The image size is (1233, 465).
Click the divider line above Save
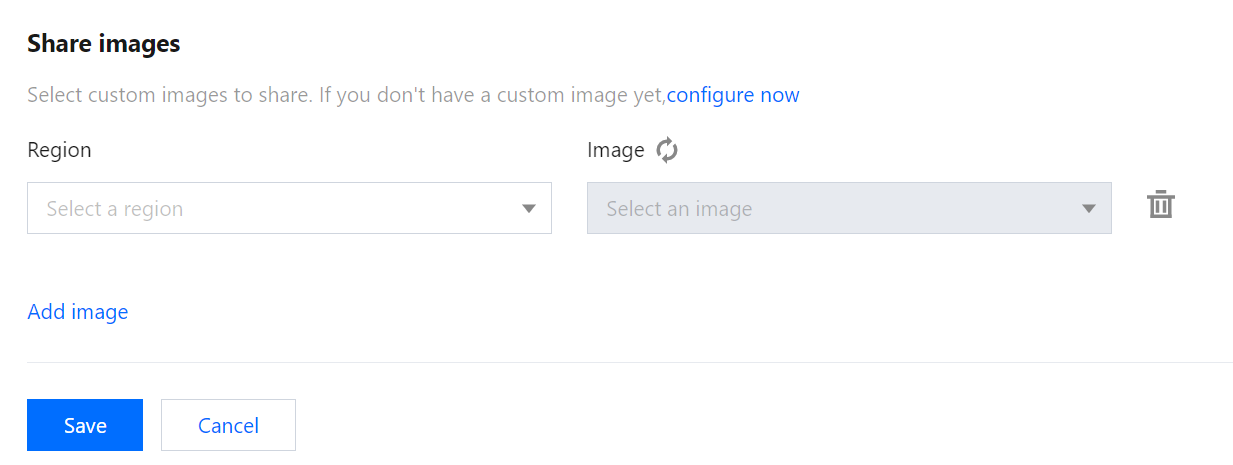(629, 362)
